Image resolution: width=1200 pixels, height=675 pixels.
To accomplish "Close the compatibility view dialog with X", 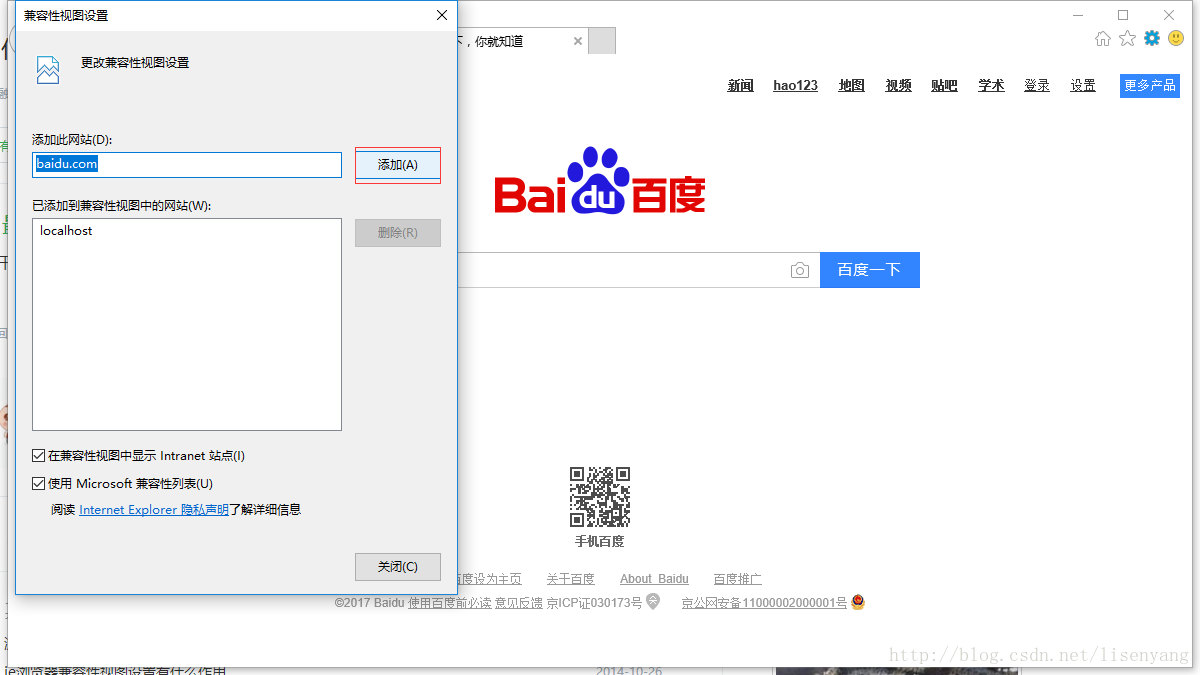I will [x=441, y=15].
